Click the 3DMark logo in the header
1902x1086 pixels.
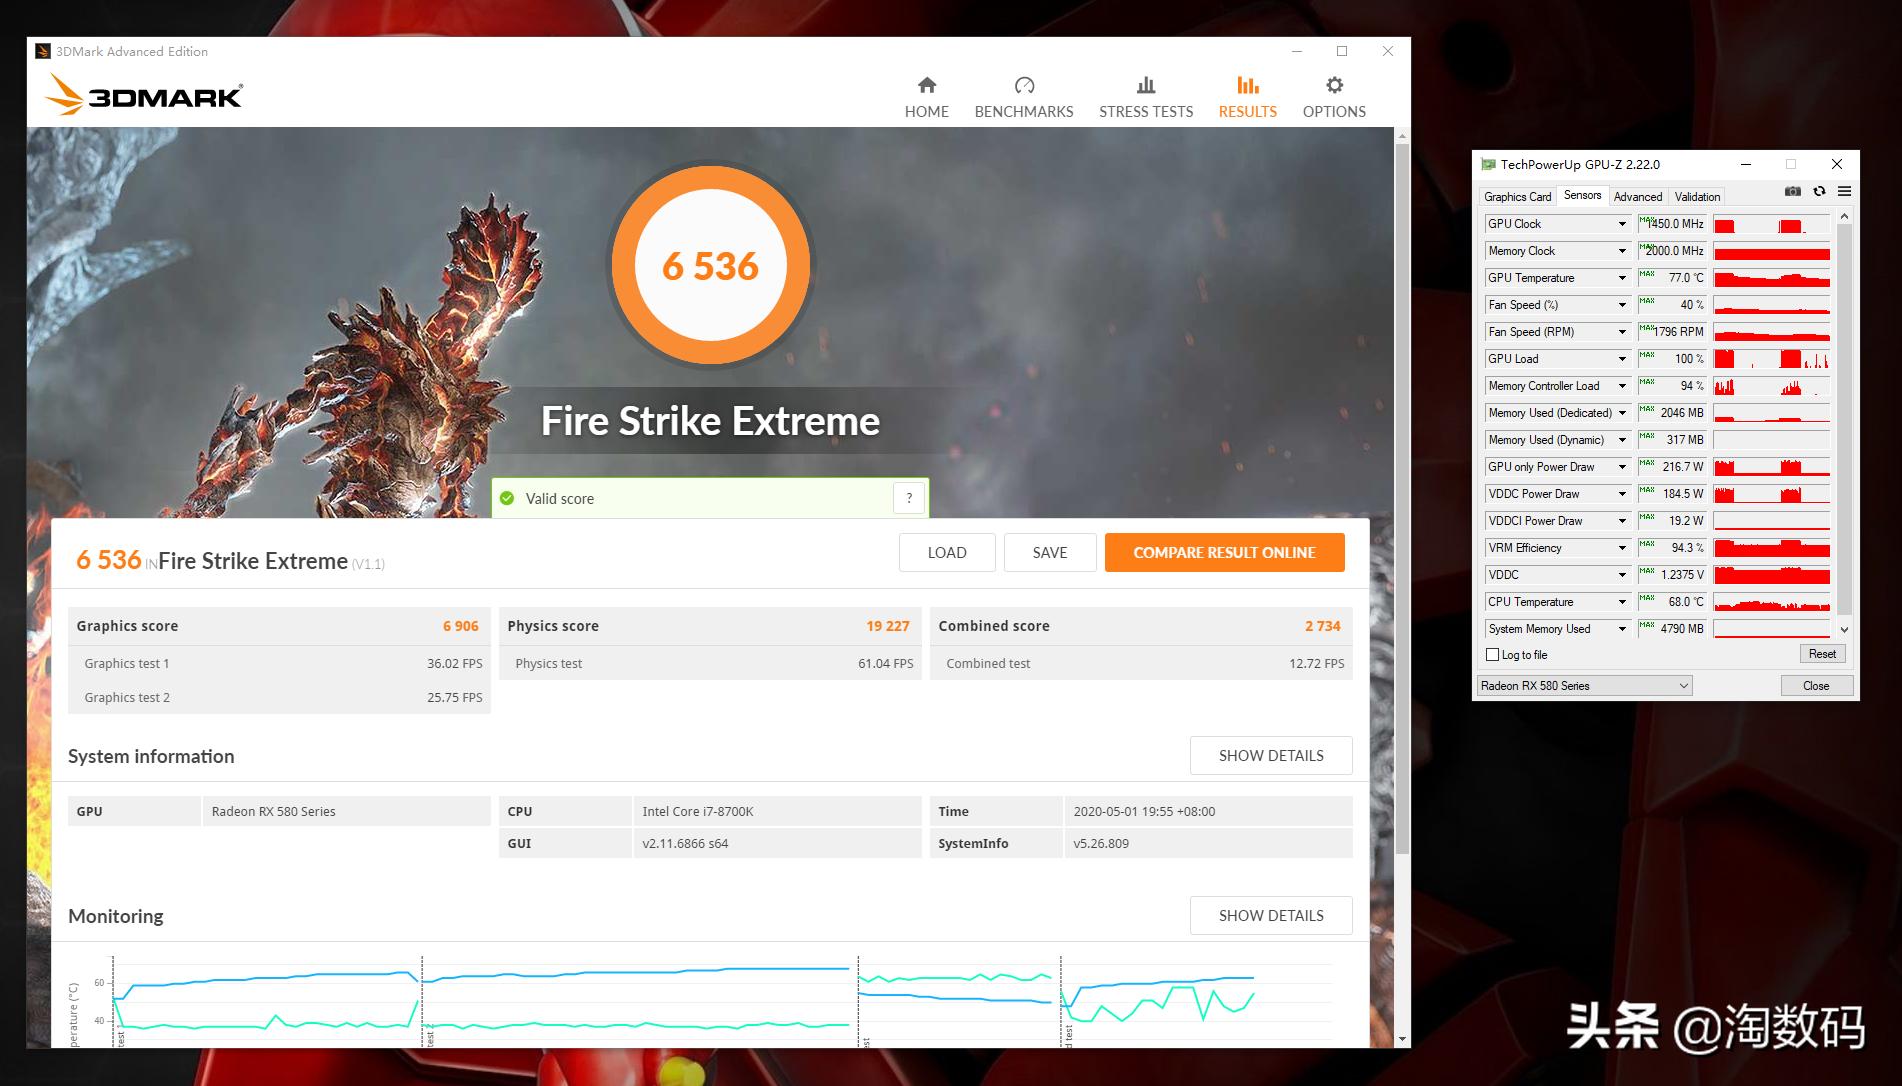point(144,95)
